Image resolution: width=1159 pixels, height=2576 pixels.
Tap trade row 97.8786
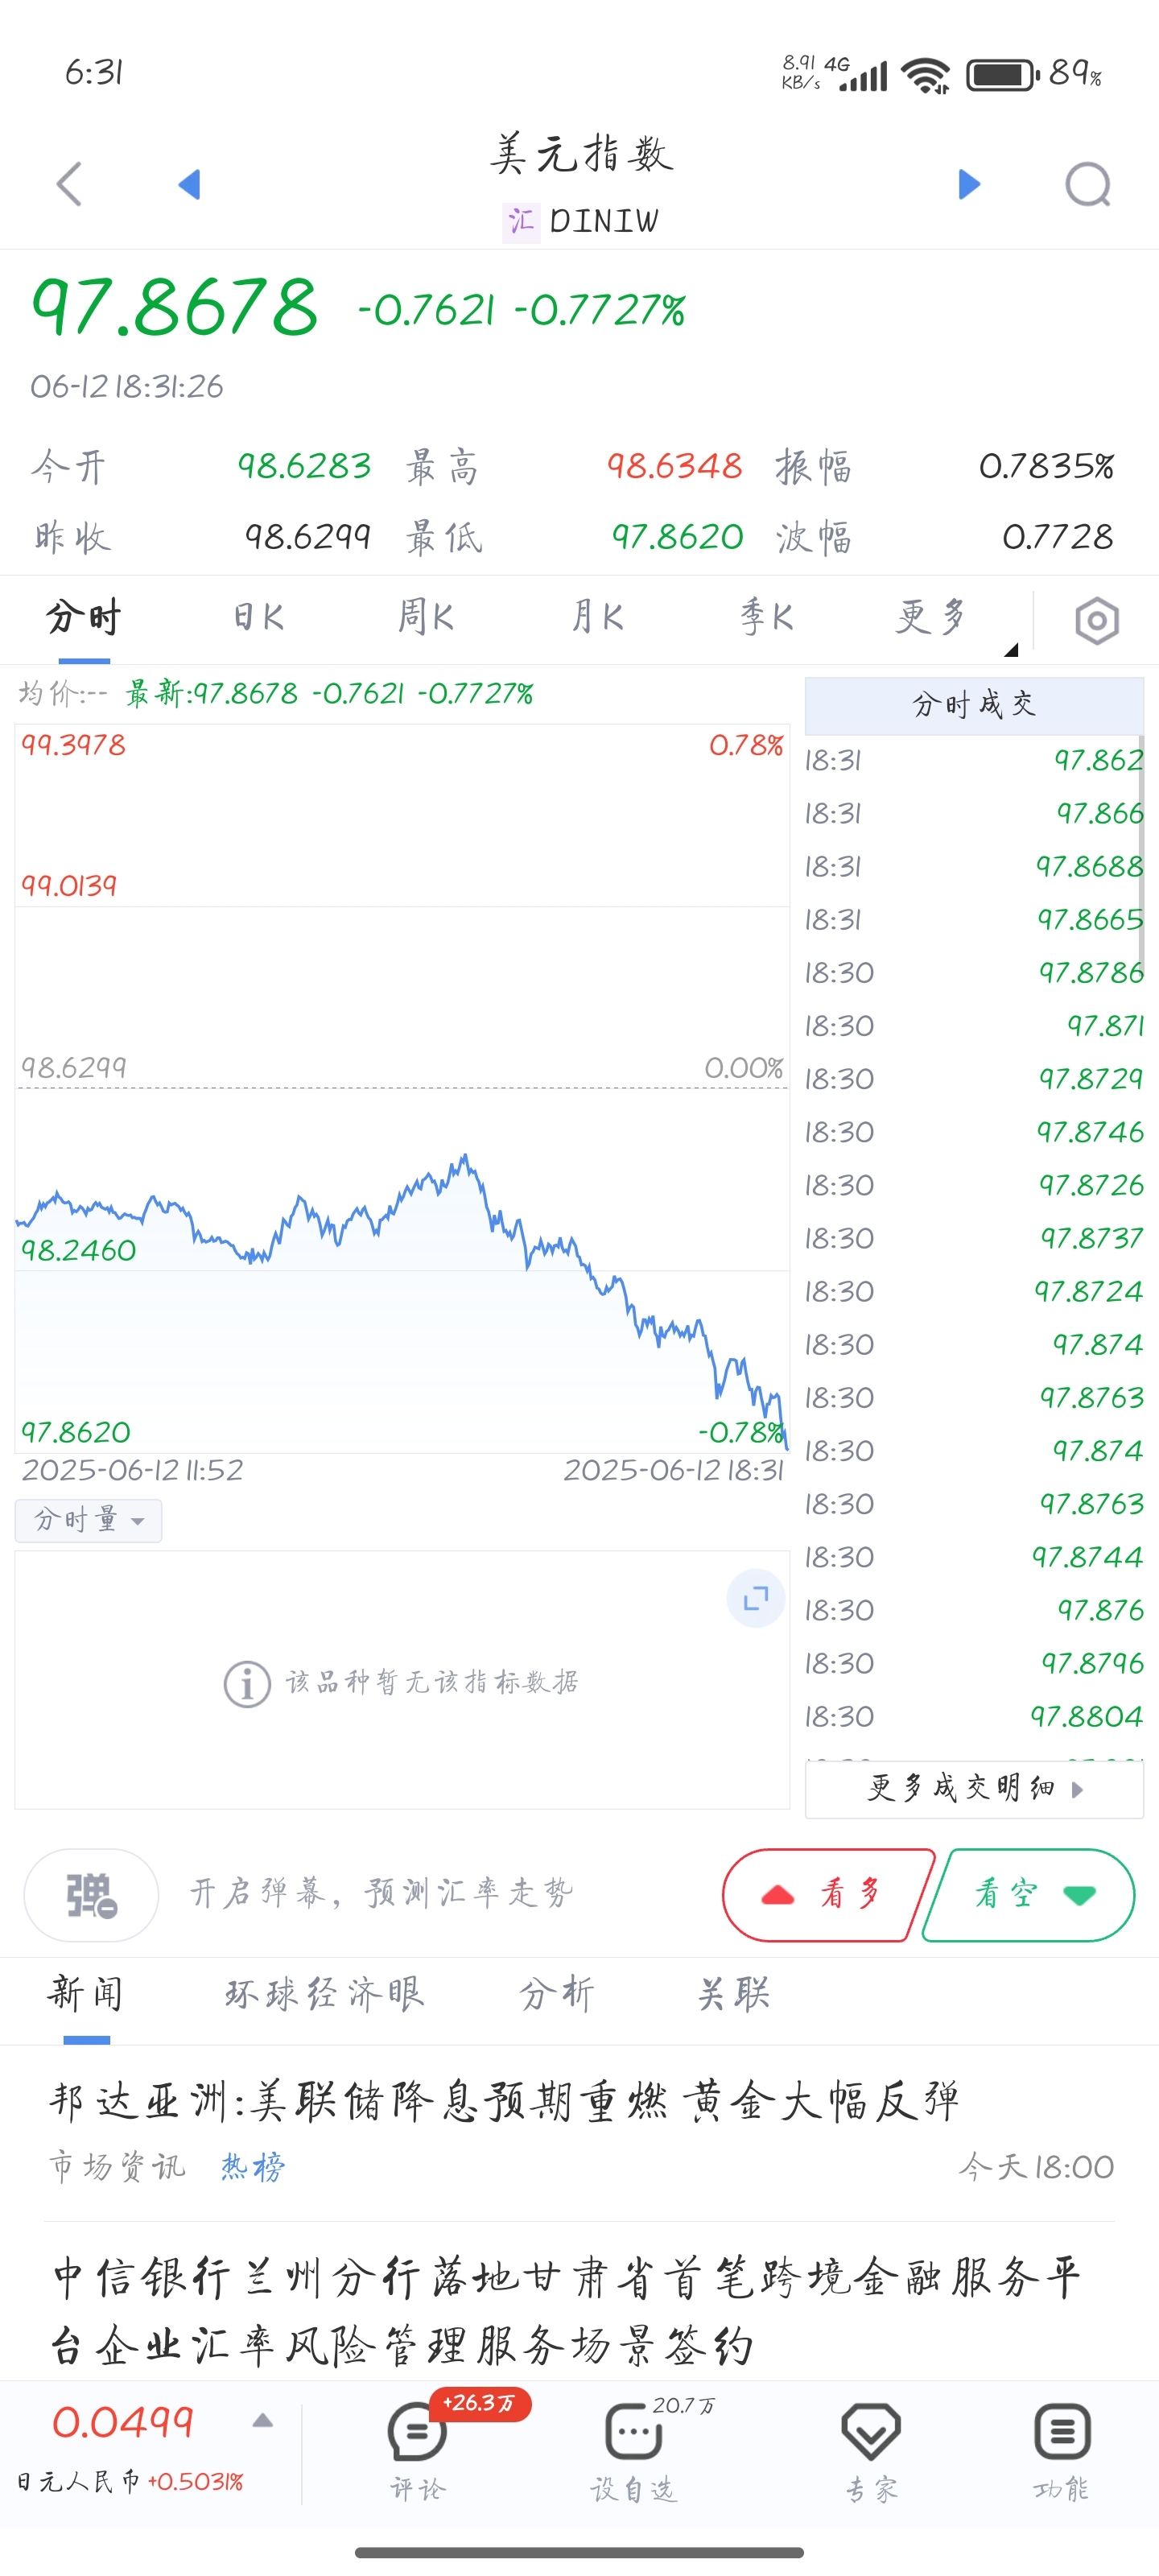(x=974, y=973)
